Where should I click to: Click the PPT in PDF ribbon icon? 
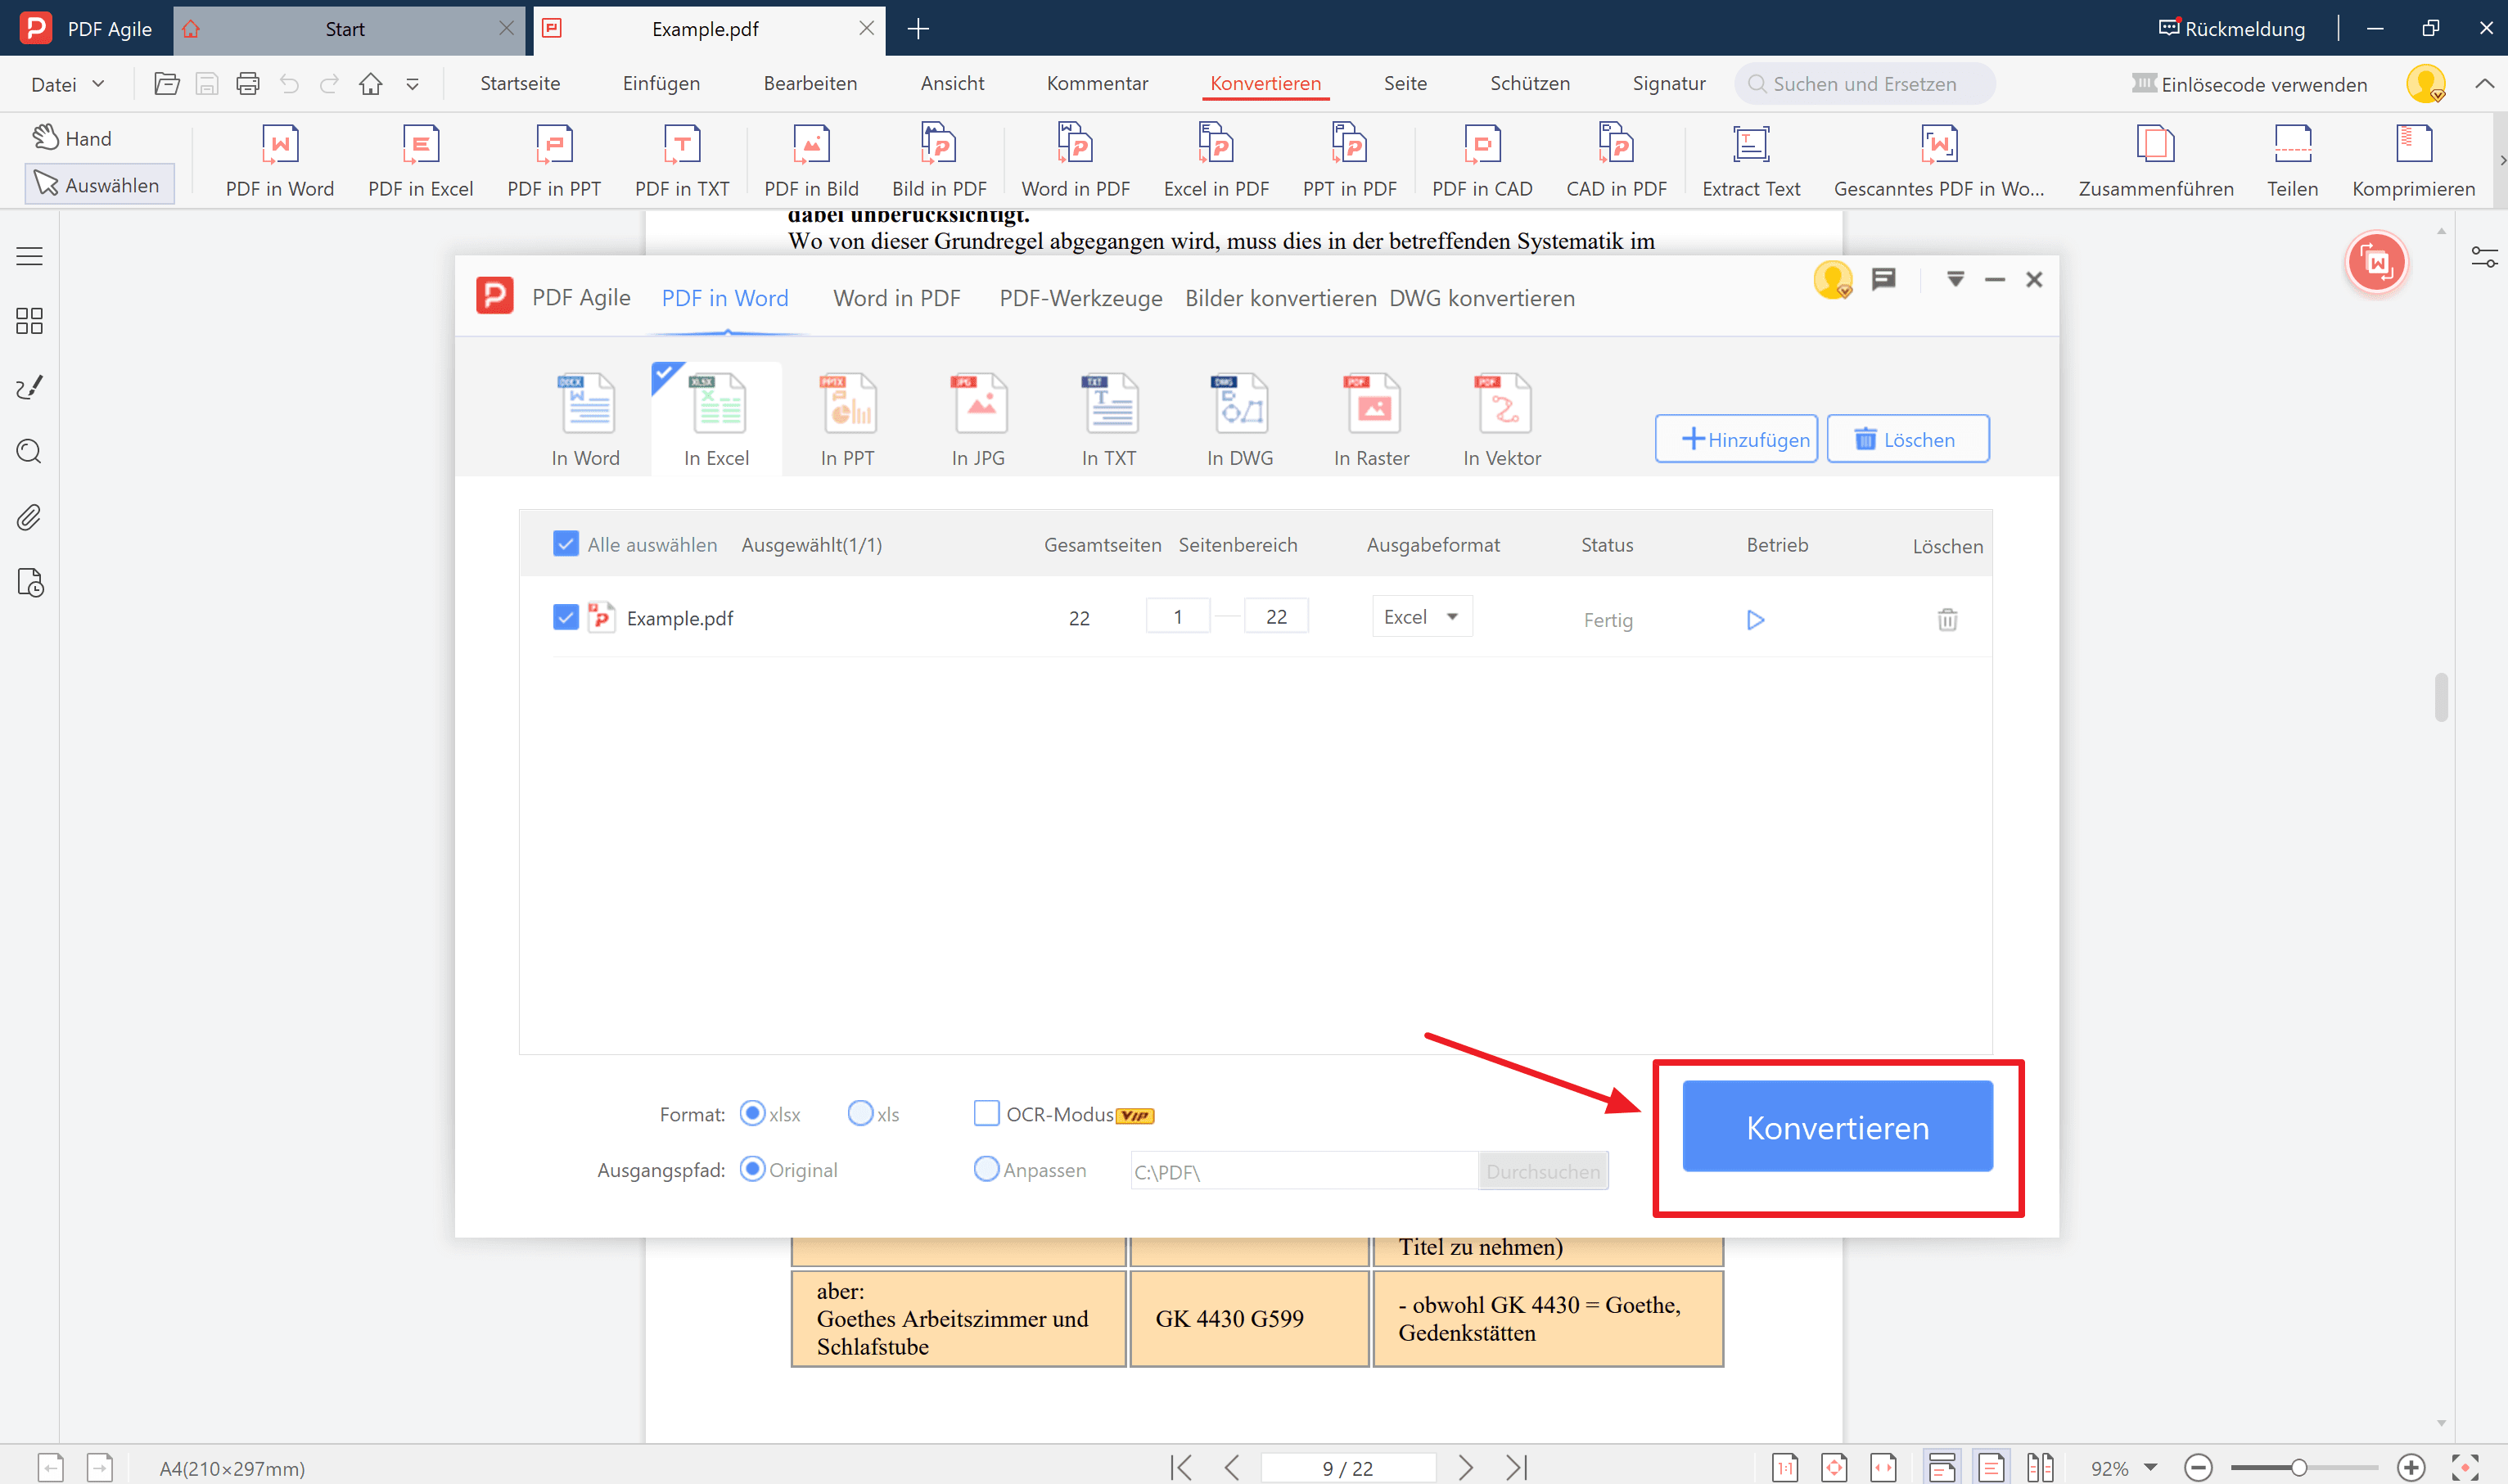pos(1349,160)
